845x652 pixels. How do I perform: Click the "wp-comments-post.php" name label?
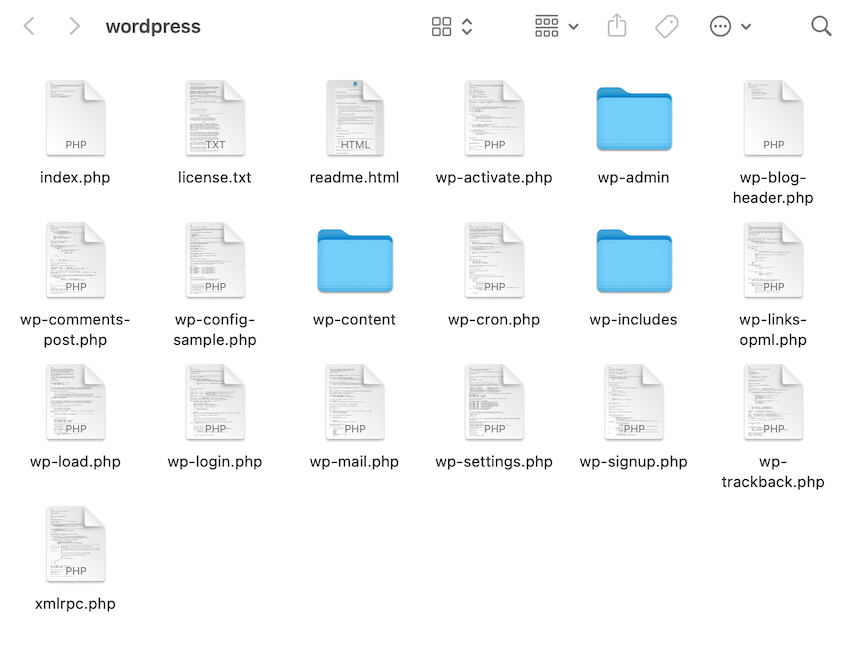75,330
